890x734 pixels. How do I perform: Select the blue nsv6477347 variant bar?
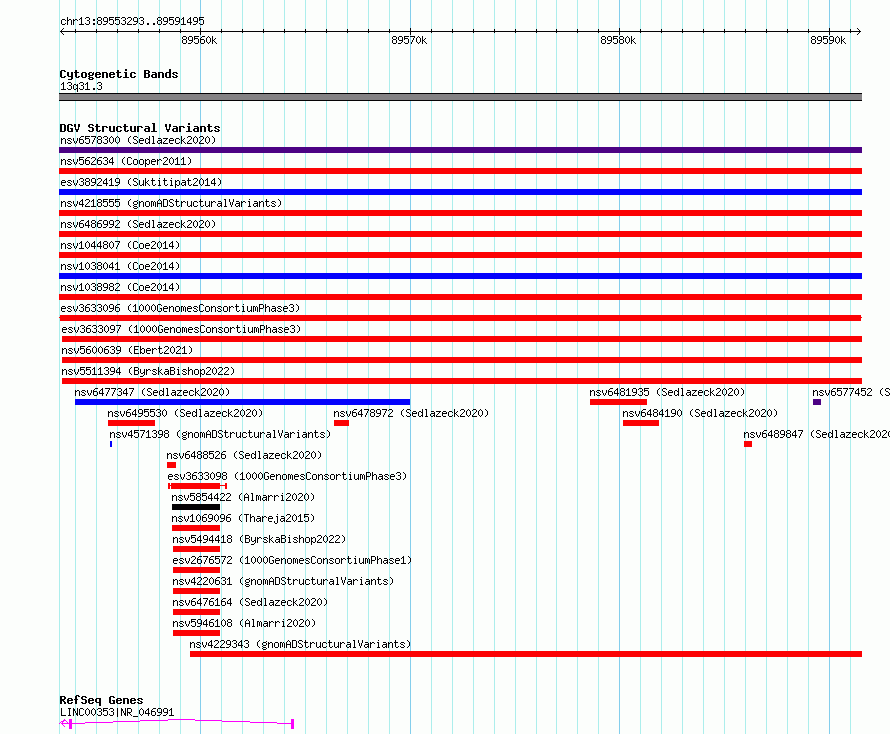[242, 402]
